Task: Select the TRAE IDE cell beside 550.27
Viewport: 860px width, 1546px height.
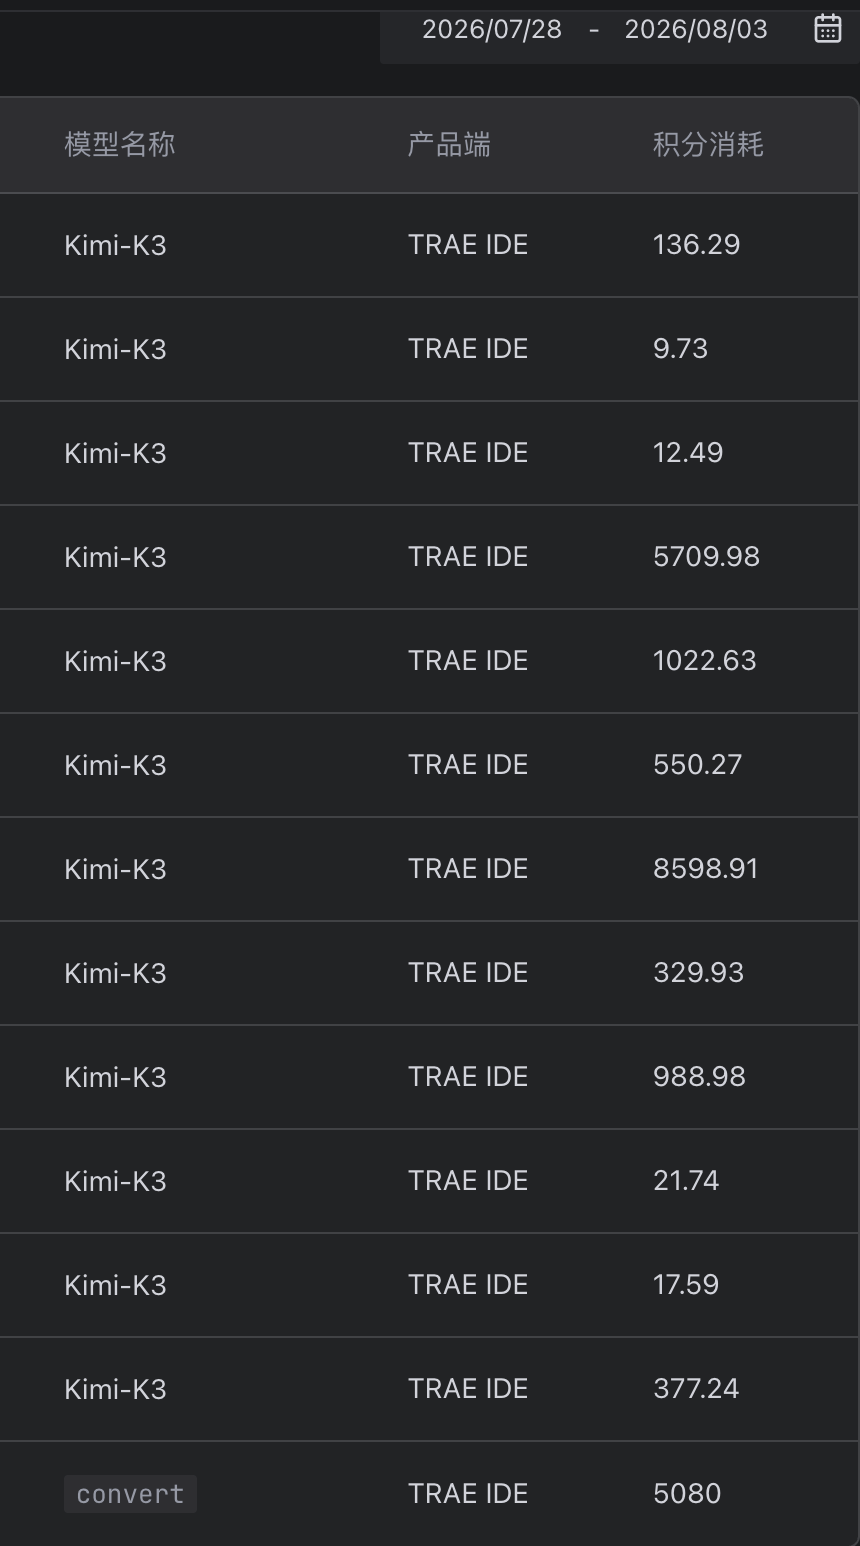Action: tap(468, 765)
